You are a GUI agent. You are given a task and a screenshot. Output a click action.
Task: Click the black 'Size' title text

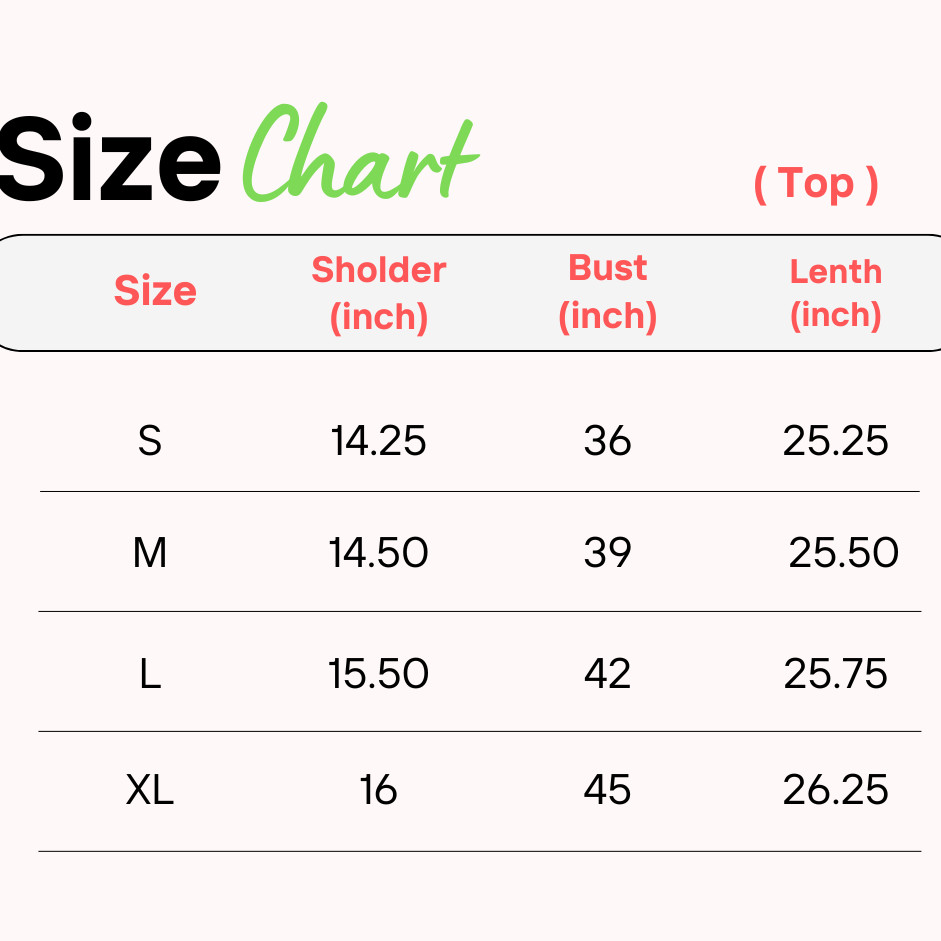click(110, 157)
